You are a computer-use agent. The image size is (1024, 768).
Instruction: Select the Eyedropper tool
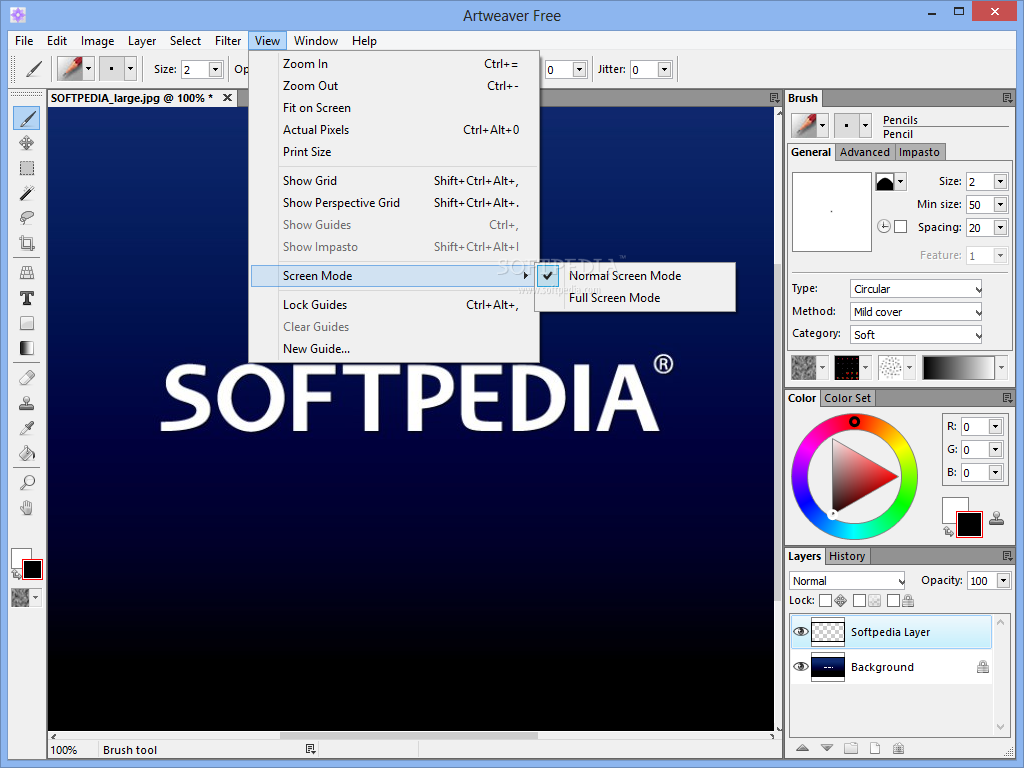pos(27,428)
